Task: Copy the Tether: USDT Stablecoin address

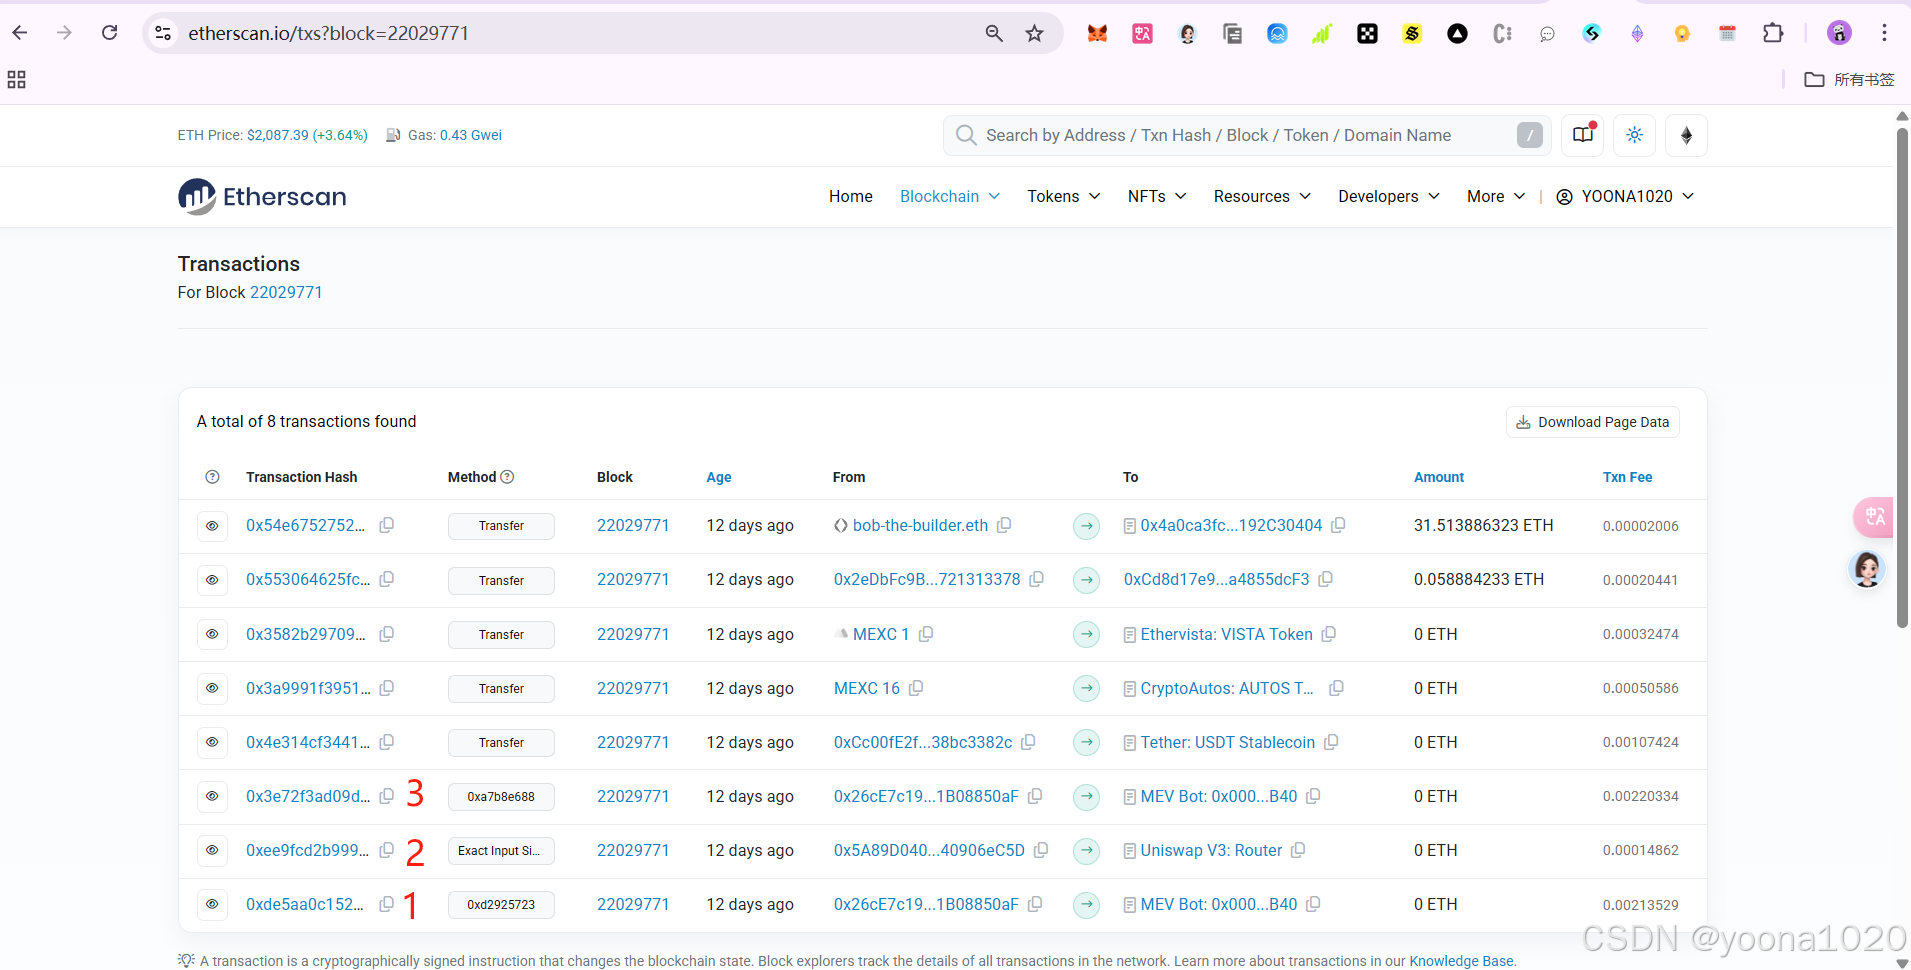Action: point(1331,742)
